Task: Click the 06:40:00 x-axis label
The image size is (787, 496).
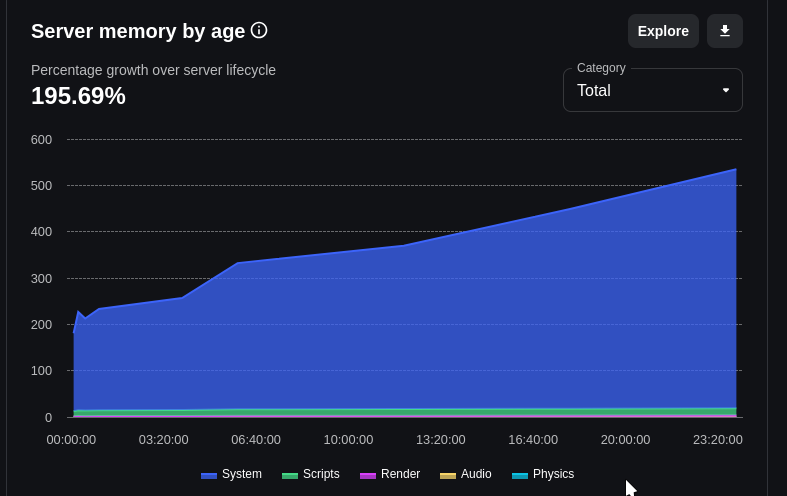Action: coord(256,440)
